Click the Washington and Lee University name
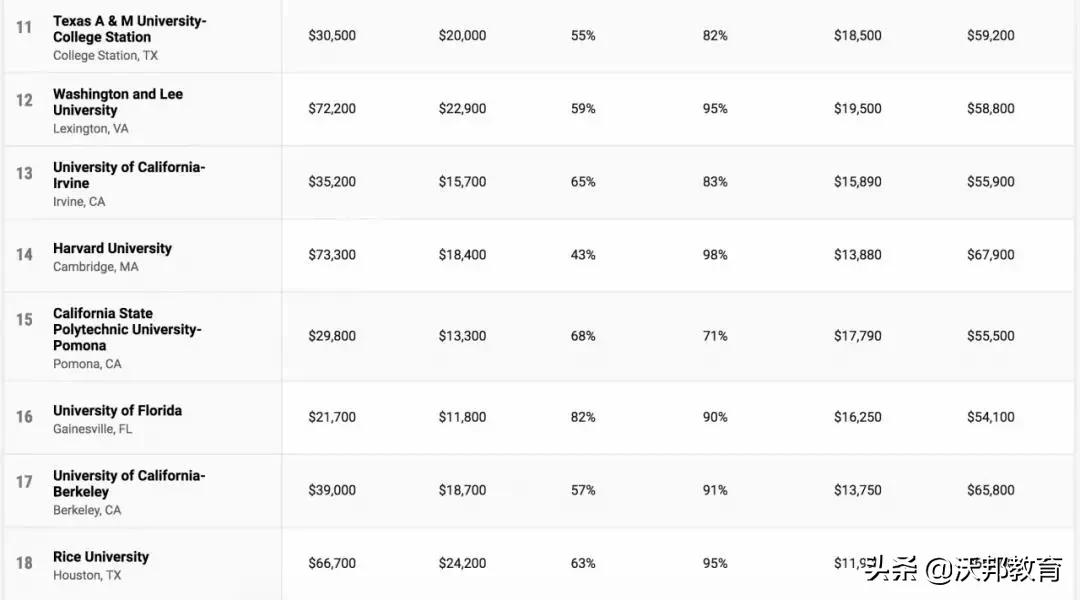Viewport: 1080px width, 600px height. tap(118, 102)
